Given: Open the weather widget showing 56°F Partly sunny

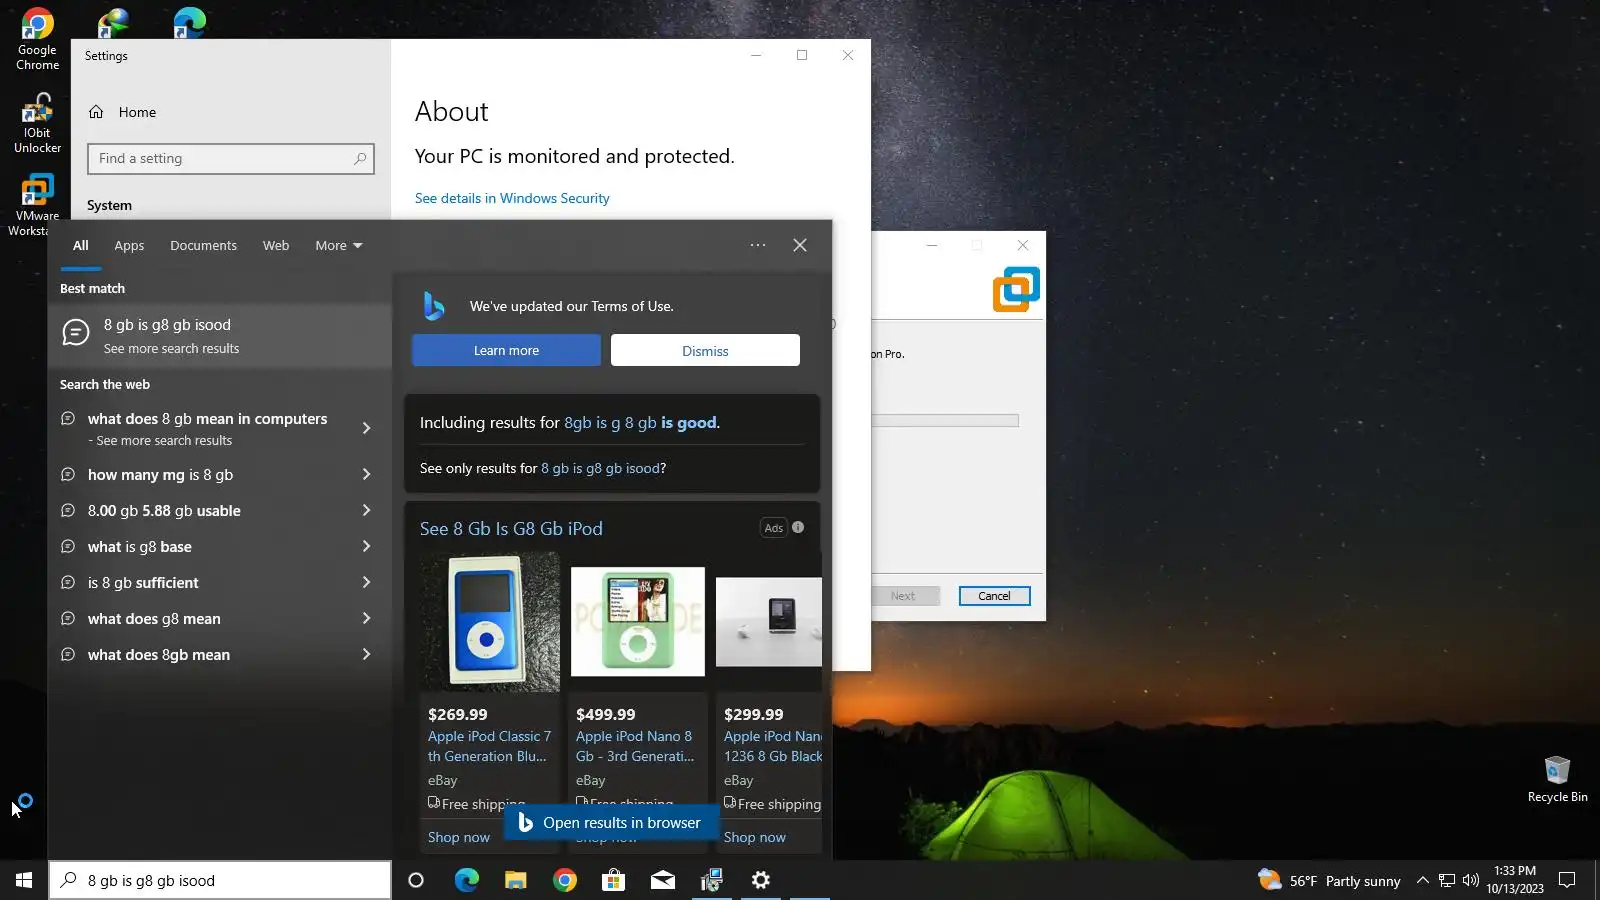Looking at the screenshot, I should click(1329, 880).
